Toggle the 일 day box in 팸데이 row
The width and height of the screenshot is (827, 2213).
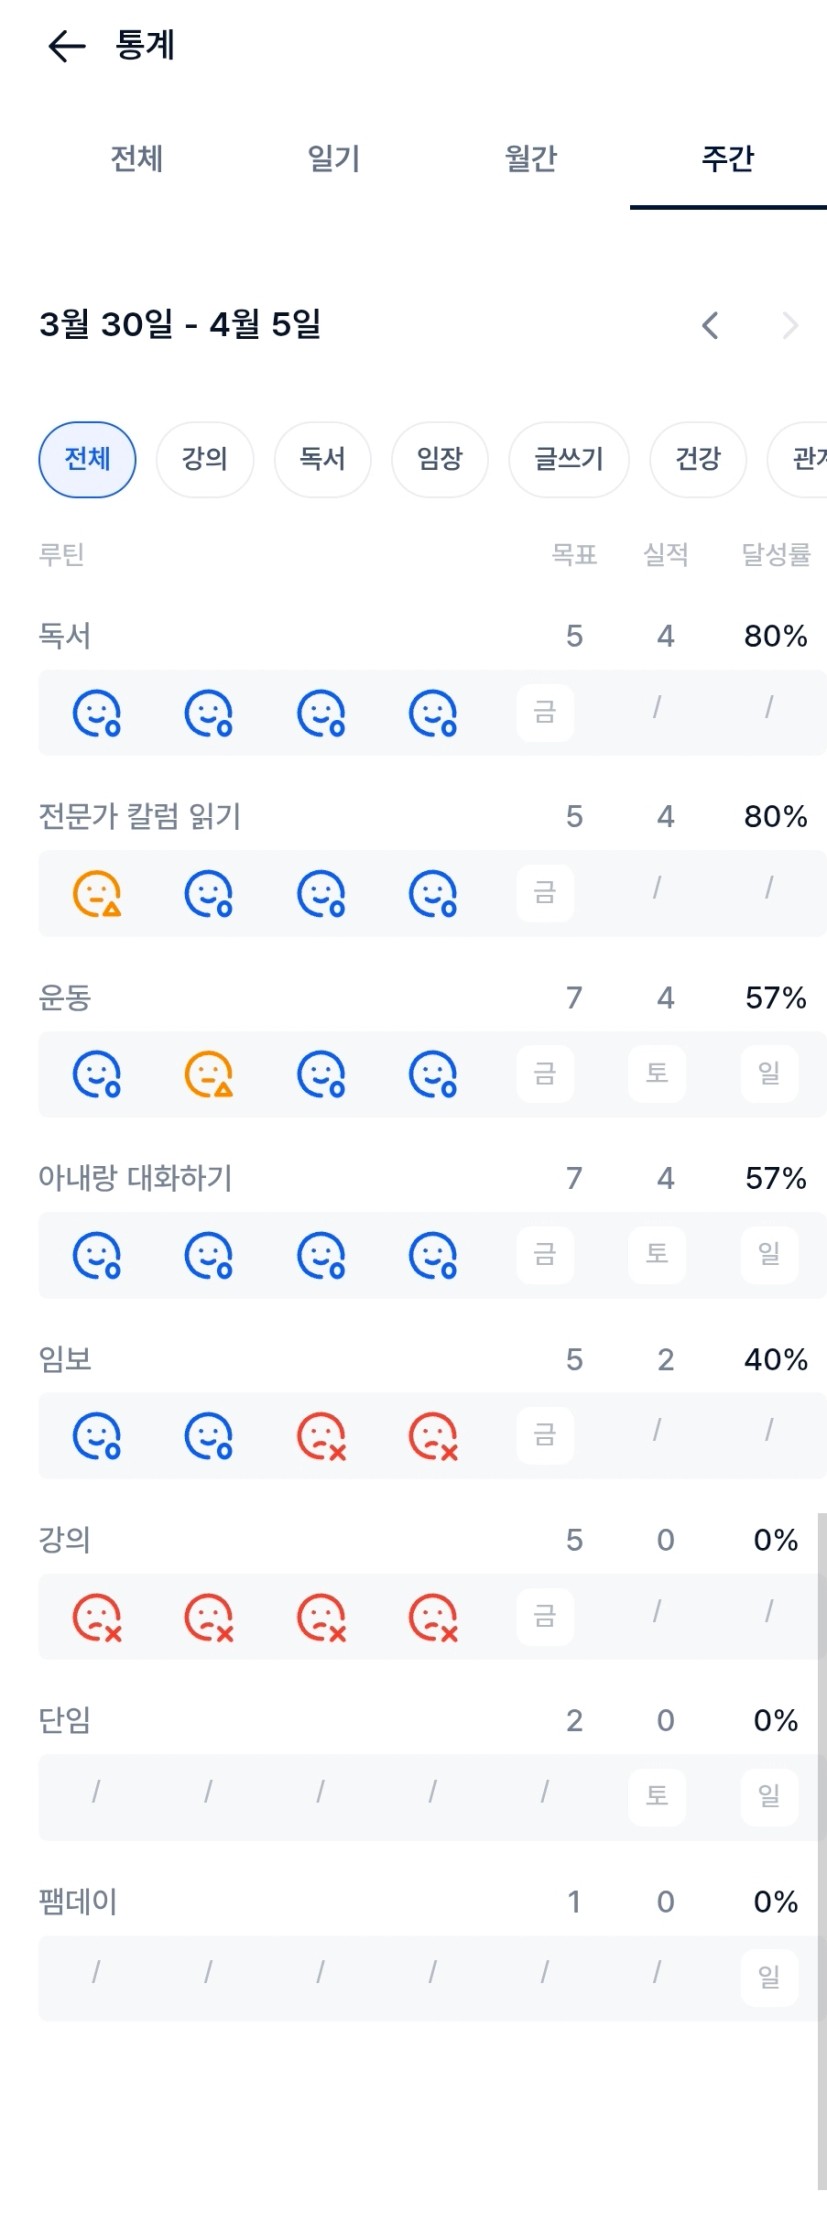click(x=769, y=1977)
